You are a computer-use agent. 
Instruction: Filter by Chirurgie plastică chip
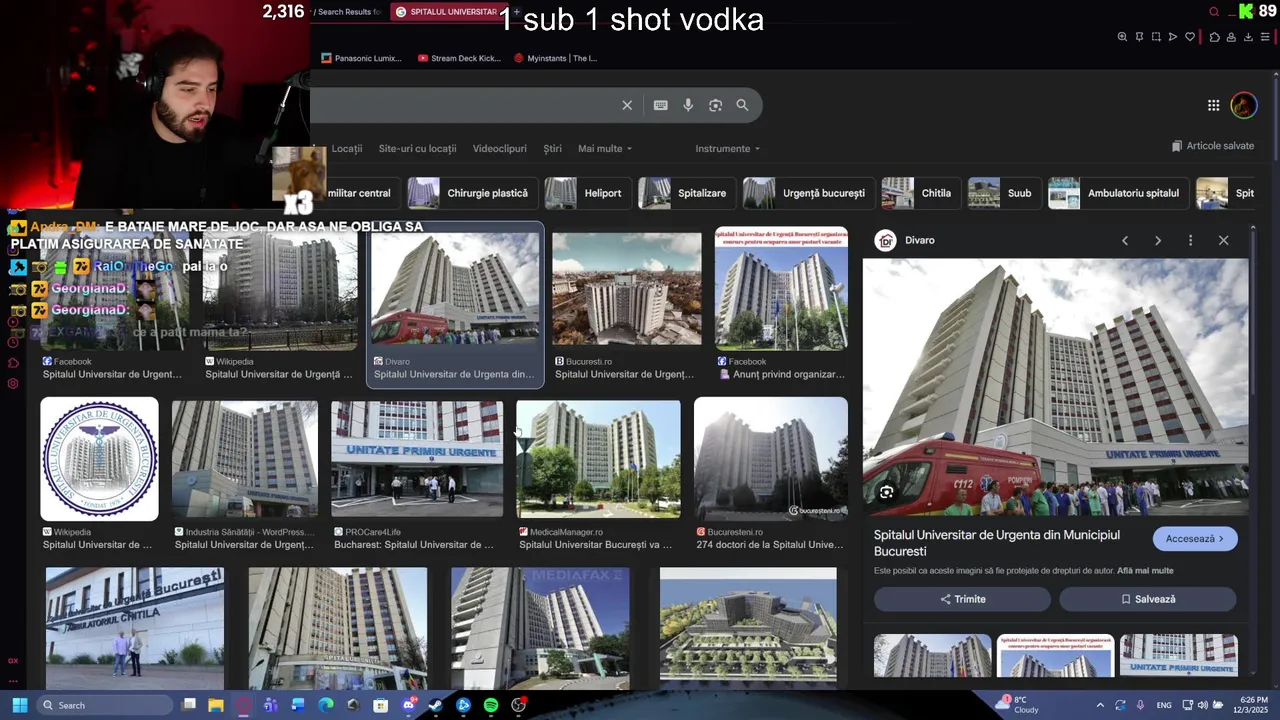coord(474,193)
